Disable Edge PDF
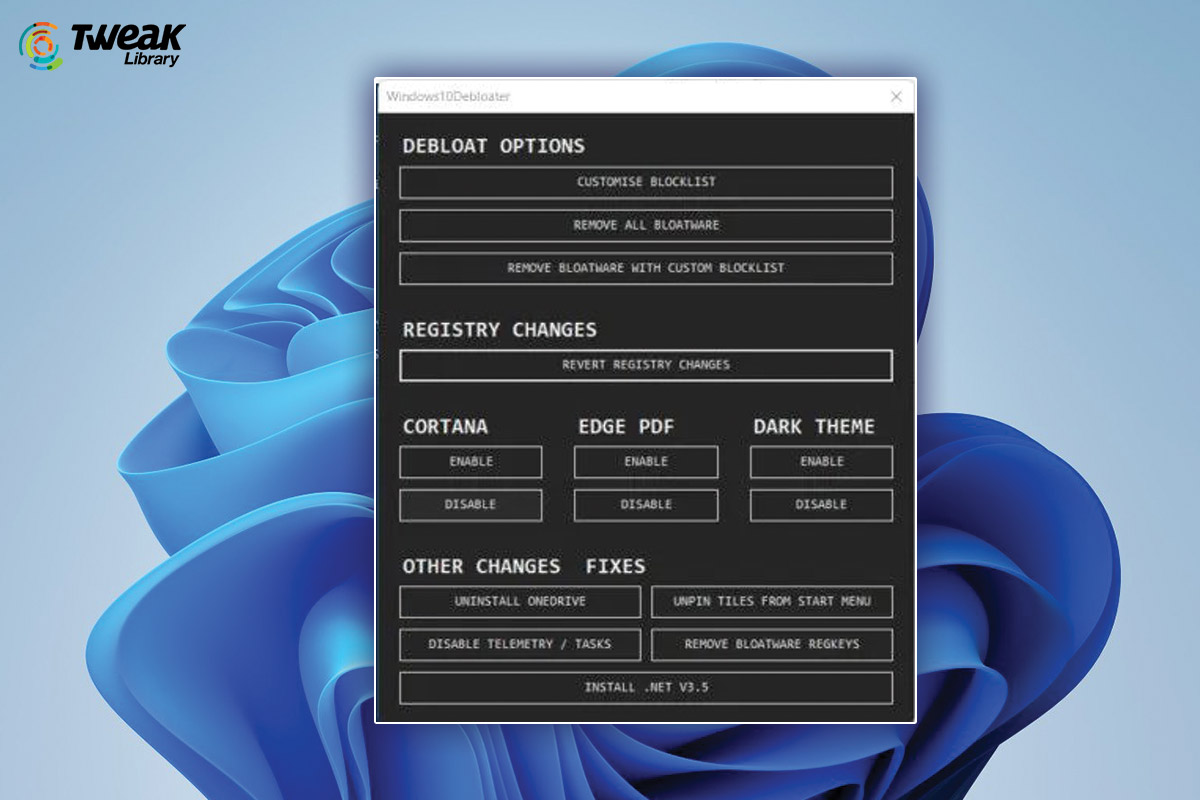1200x800 pixels. tap(645, 505)
